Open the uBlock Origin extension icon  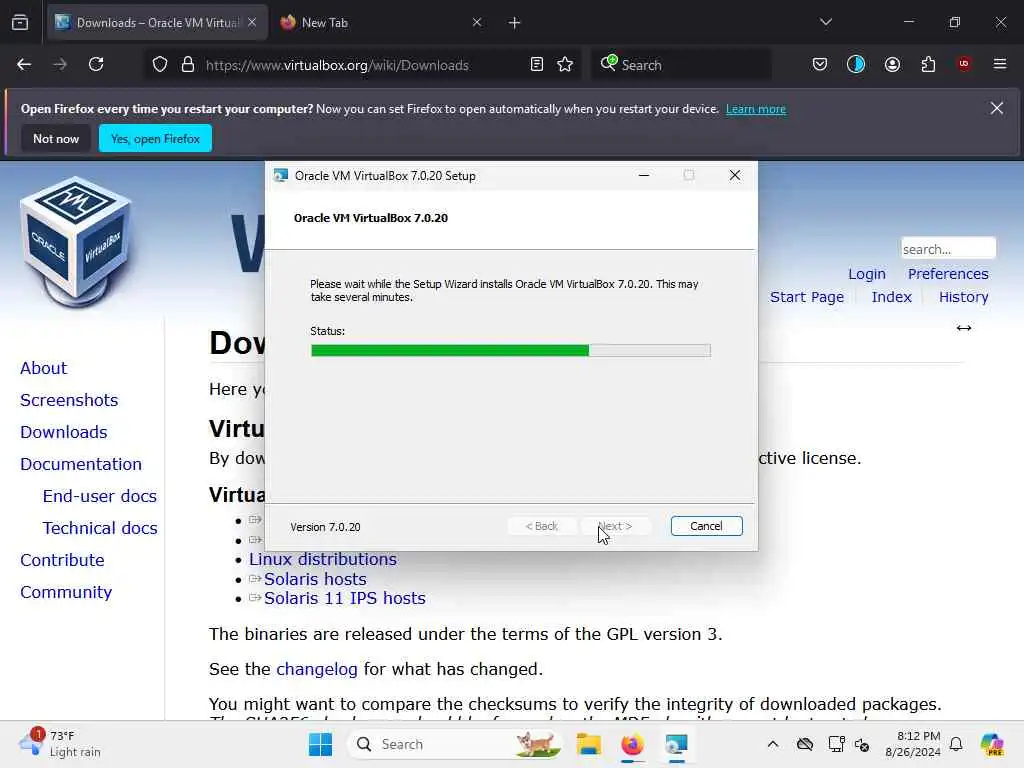coord(964,64)
